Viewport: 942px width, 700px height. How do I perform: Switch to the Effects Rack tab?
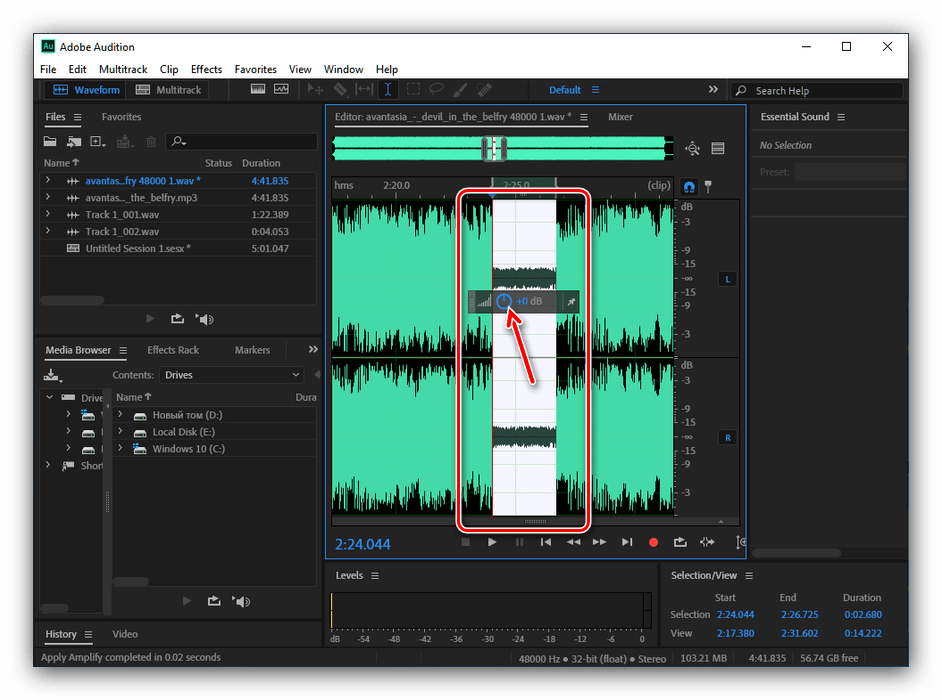(173, 350)
